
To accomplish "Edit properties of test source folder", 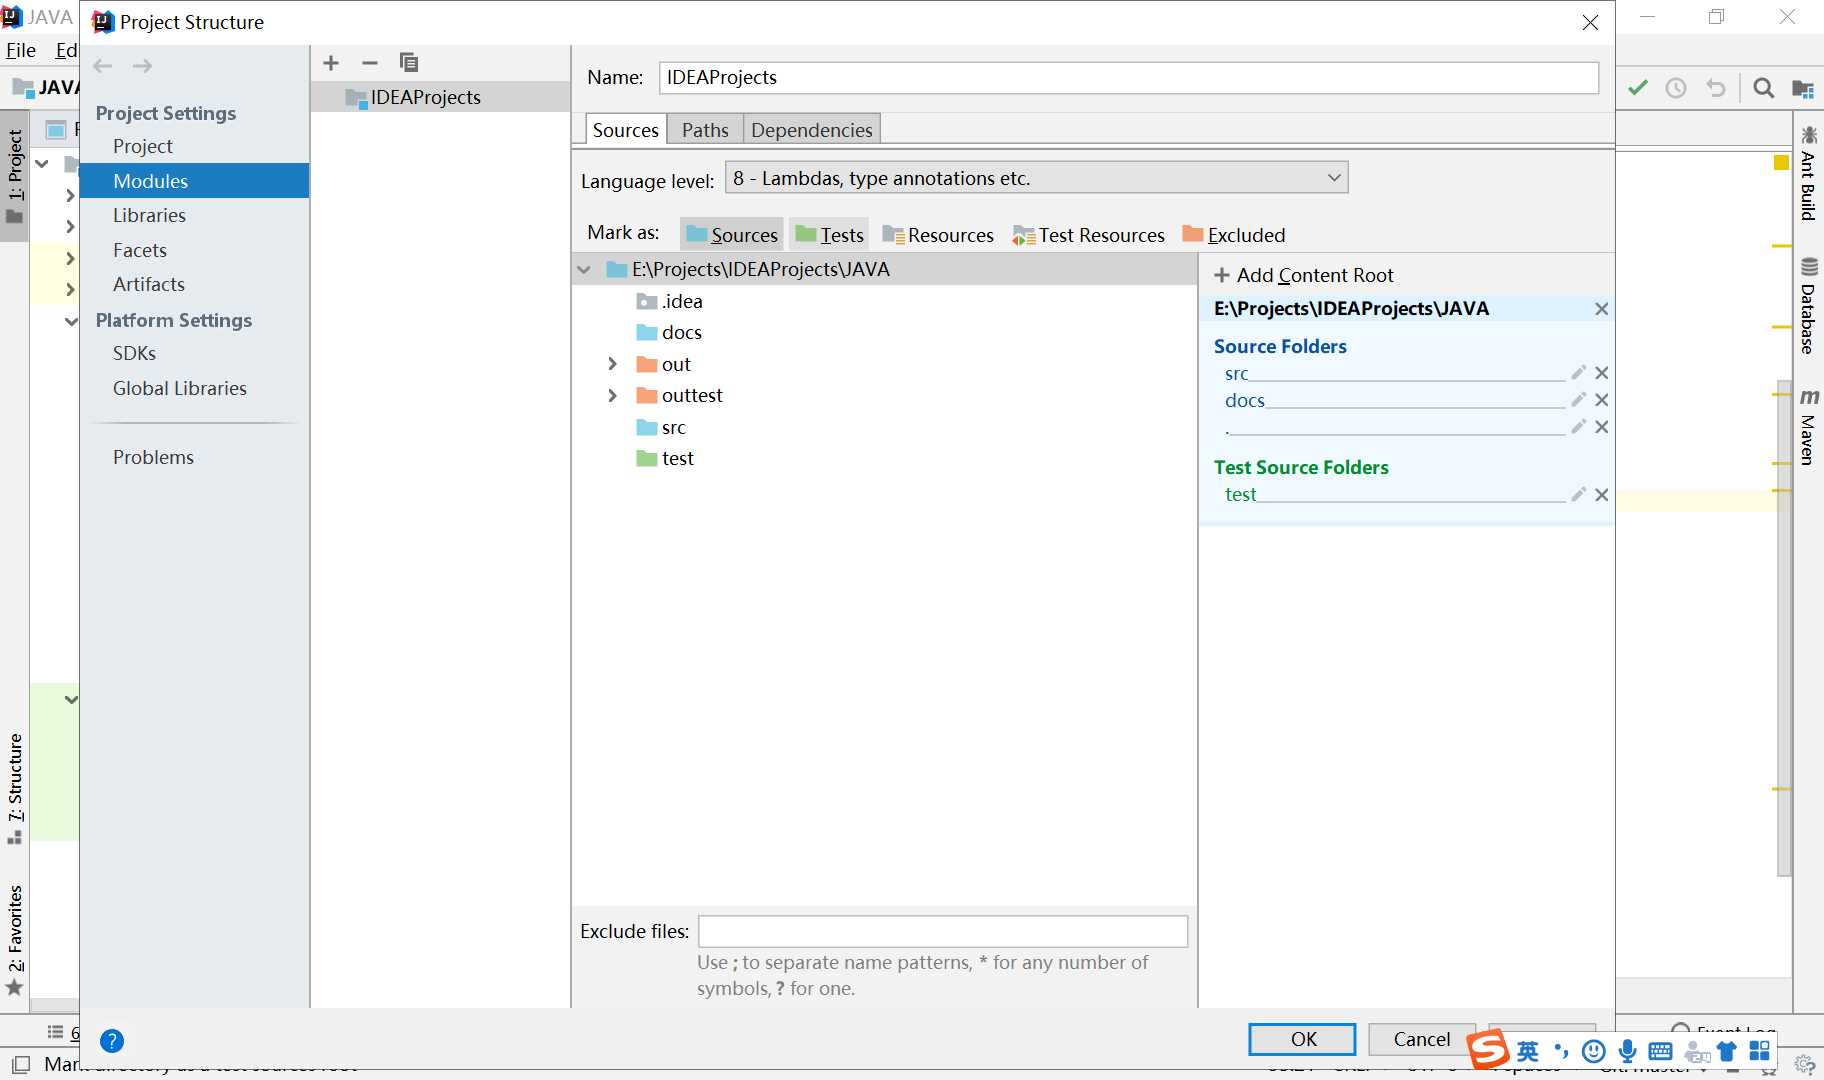I will (1579, 494).
